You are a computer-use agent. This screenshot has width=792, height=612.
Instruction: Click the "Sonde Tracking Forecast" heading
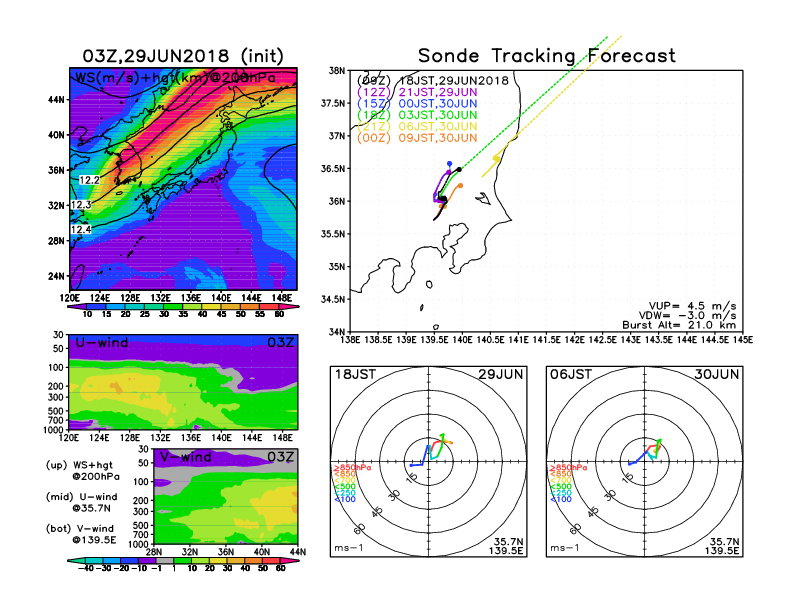(547, 56)
